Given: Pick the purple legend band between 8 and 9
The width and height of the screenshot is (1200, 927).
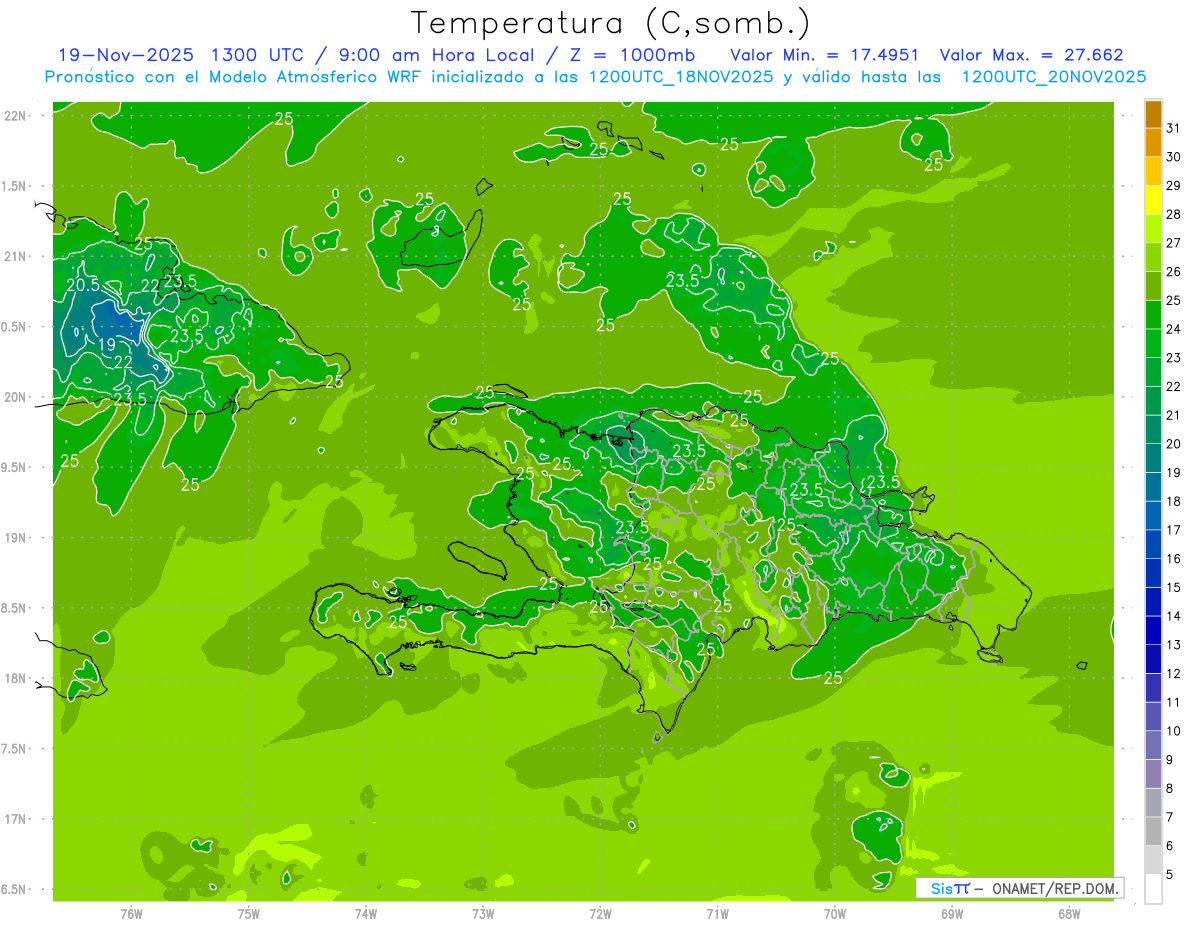Looking at the screenshot, I should (1153, 775).
